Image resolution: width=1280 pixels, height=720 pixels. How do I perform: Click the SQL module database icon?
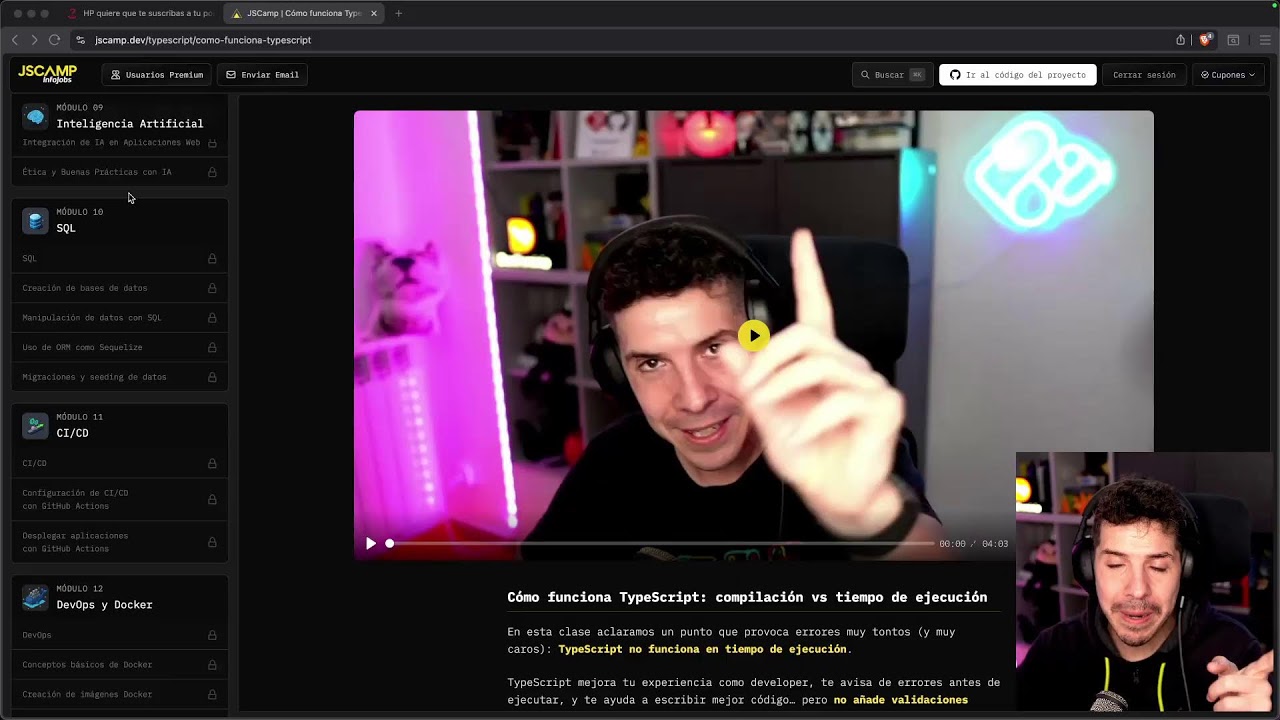(35, 221)
